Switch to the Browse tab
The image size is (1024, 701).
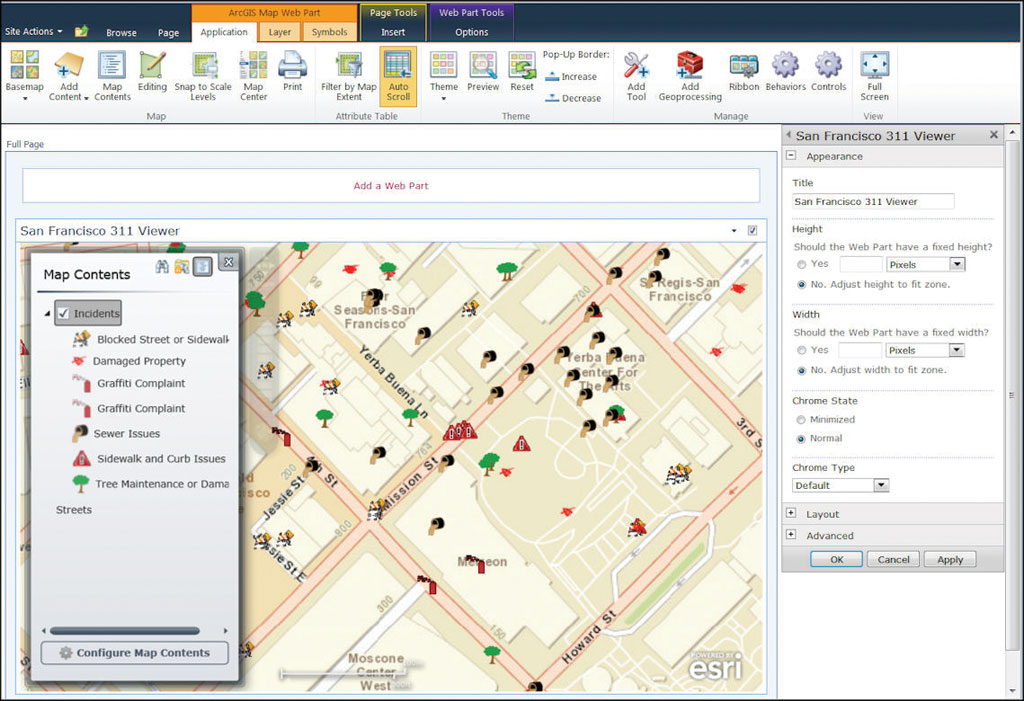[121, 32]
